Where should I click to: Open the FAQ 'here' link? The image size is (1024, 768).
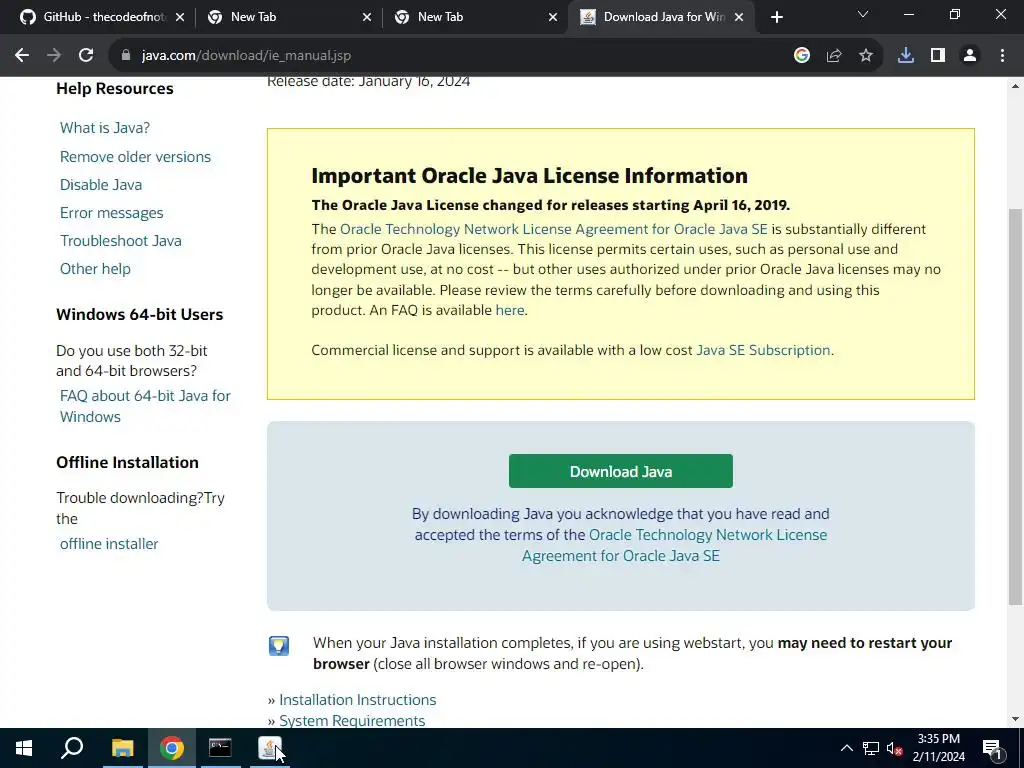click(510, 310)
